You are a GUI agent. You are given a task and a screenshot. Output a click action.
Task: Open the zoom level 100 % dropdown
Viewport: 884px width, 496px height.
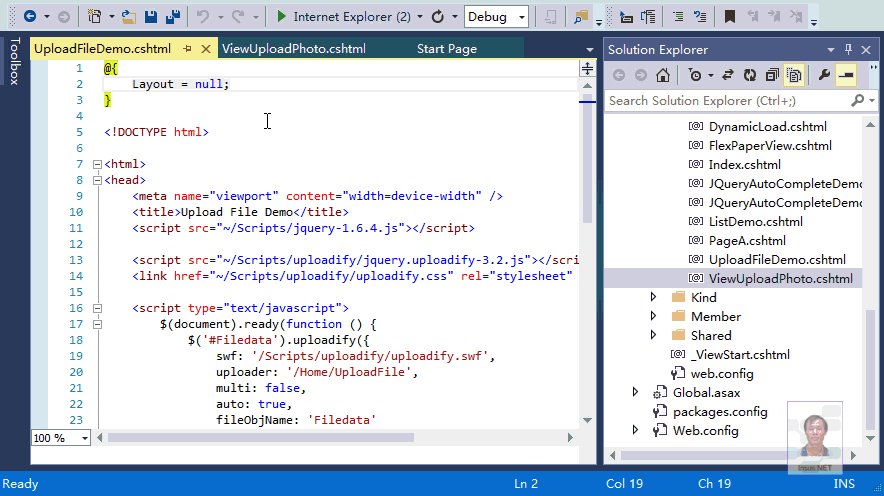click(85, 438)
